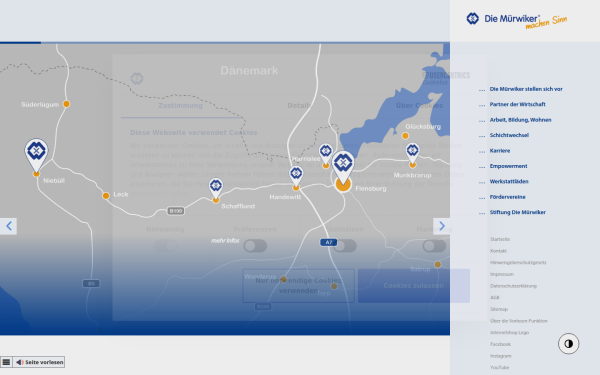Click the Dänemark label on the map

(249, 71)
